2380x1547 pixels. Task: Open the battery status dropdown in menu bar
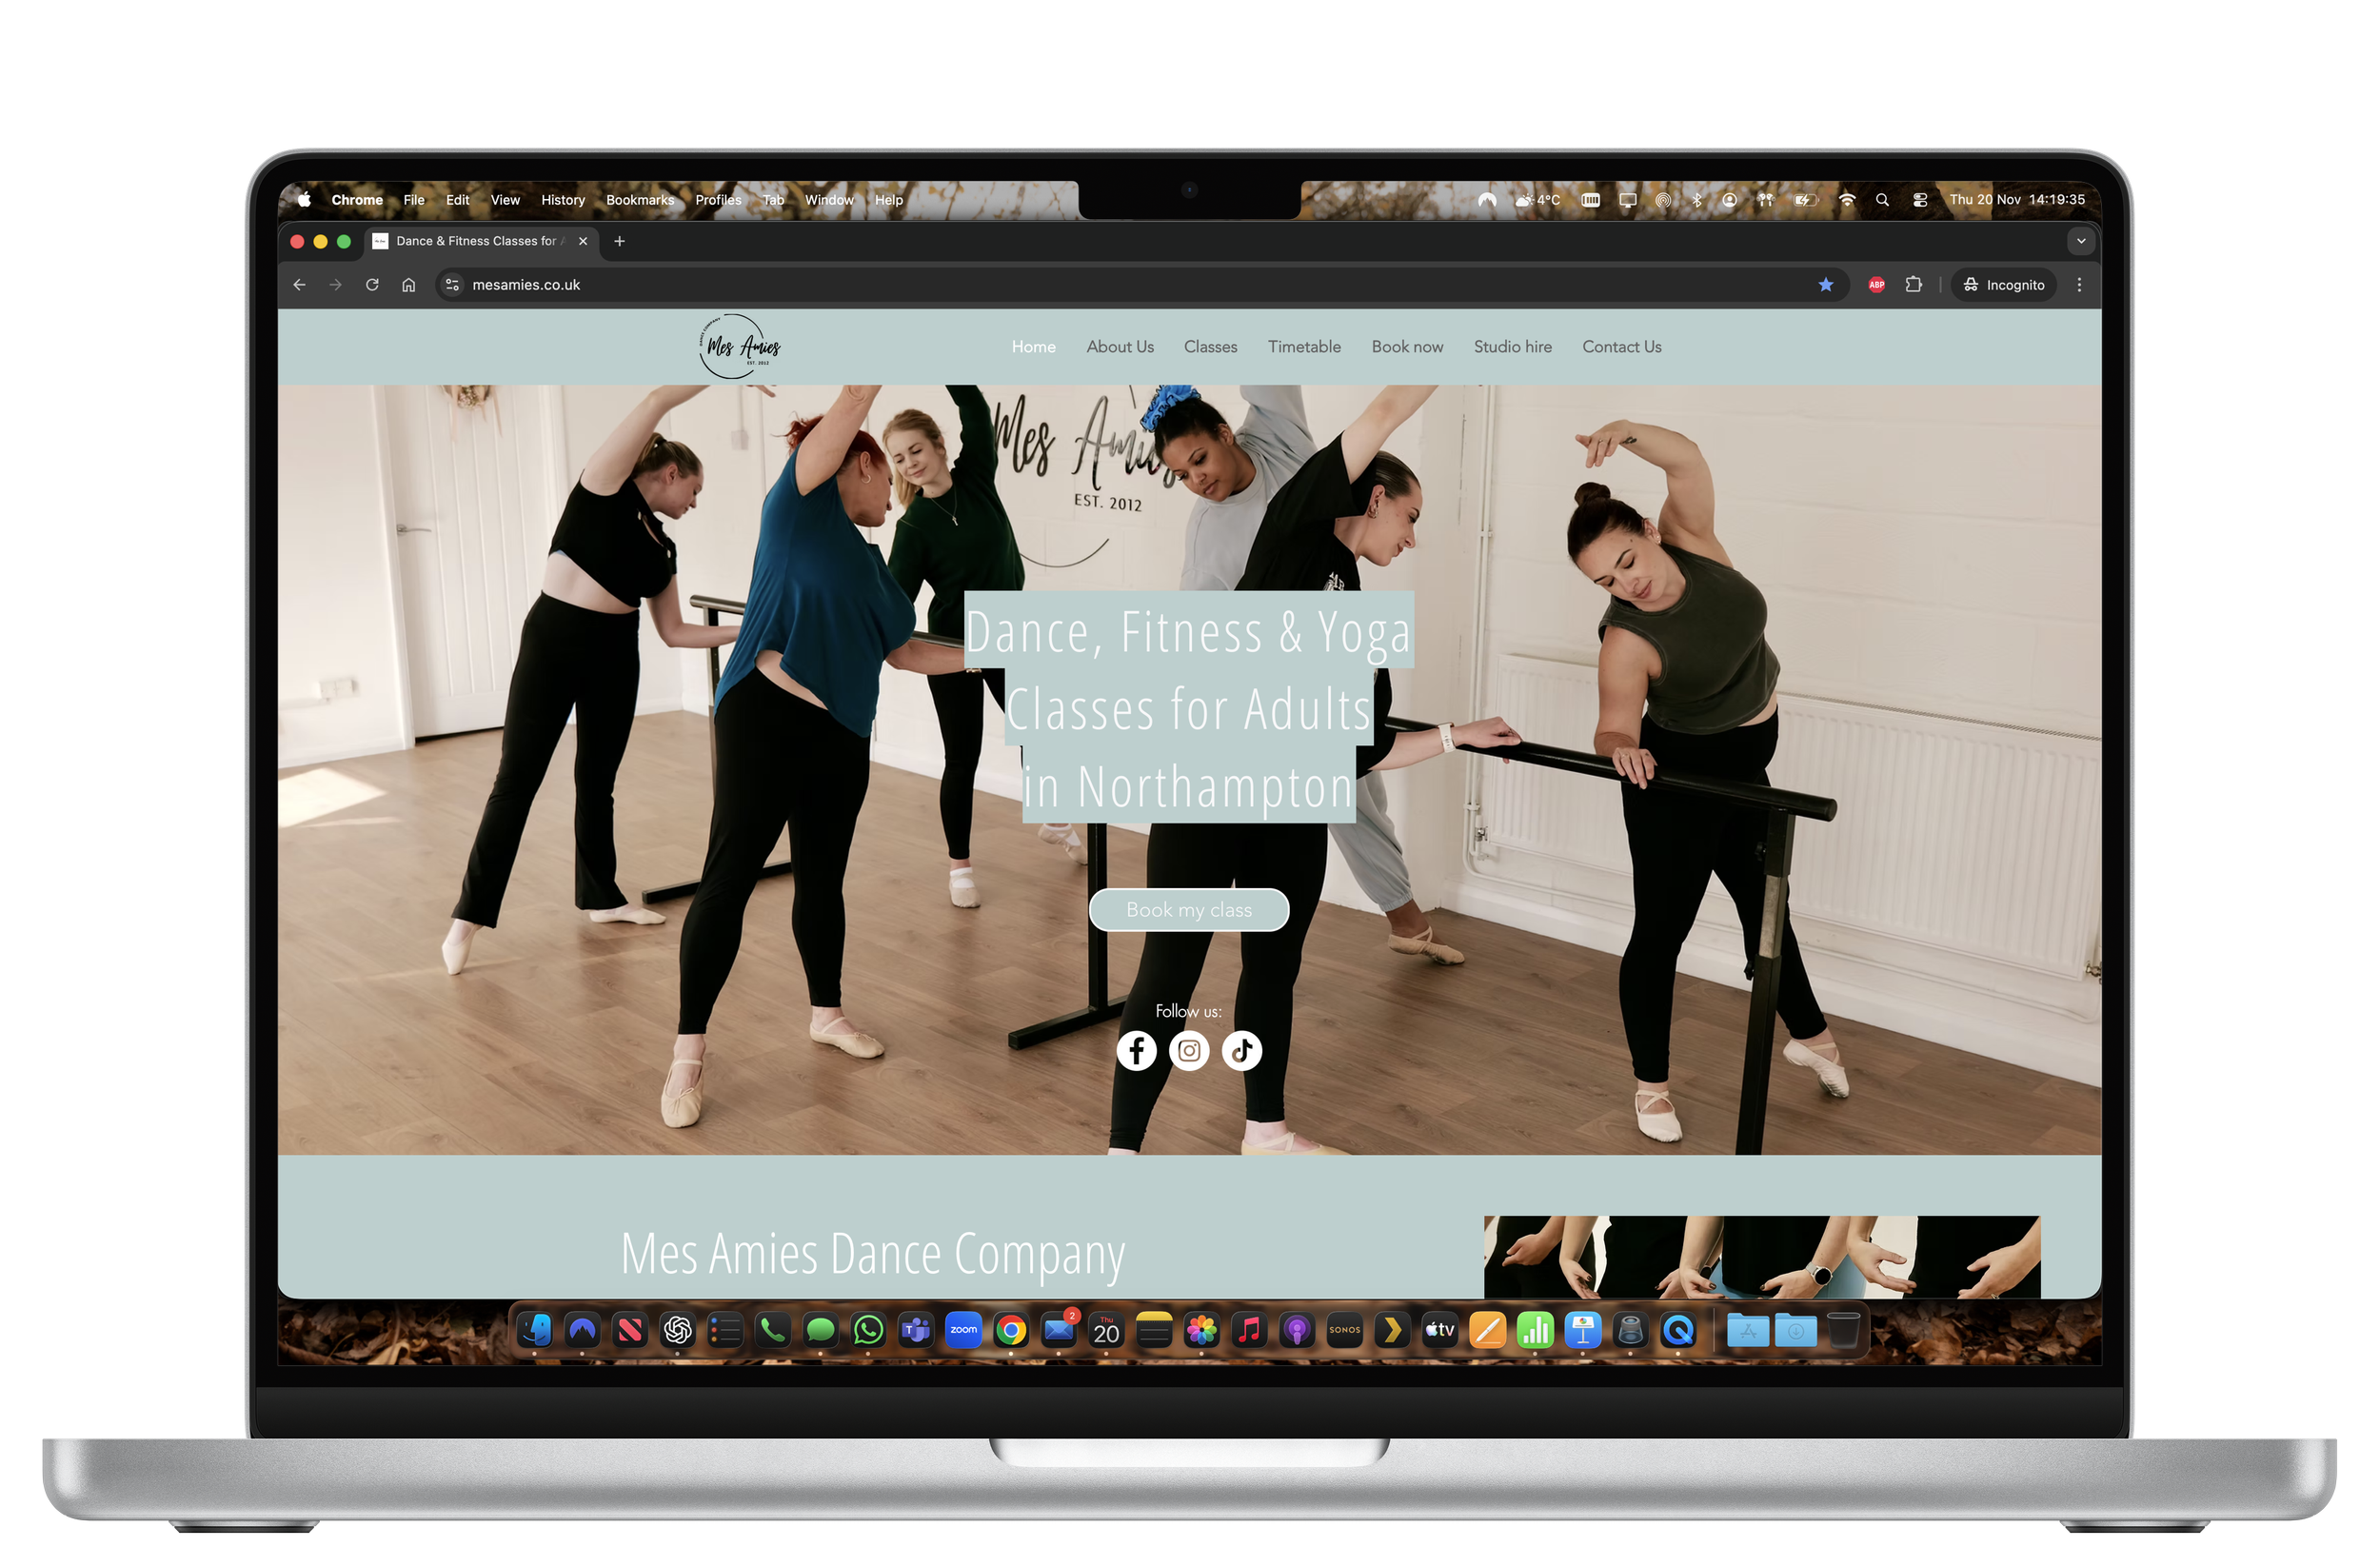(1805, 200)
